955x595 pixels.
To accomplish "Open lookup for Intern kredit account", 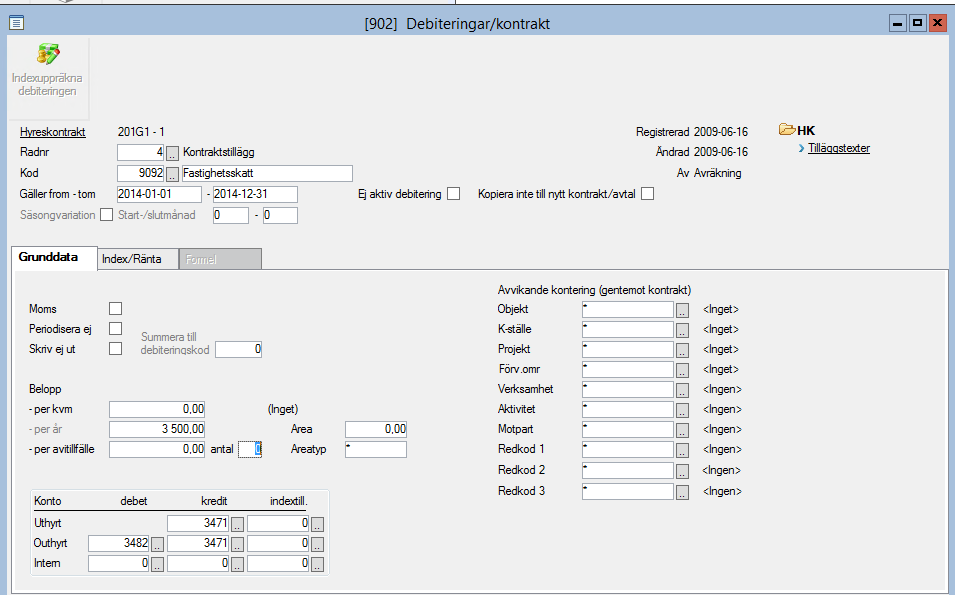I will click(238, 565).
